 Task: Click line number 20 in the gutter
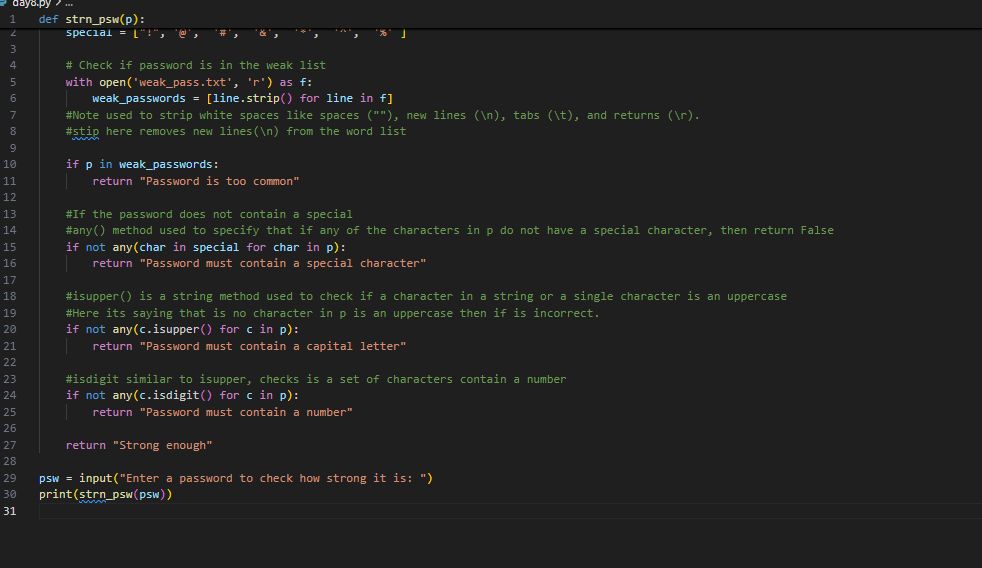click(10, 329)
